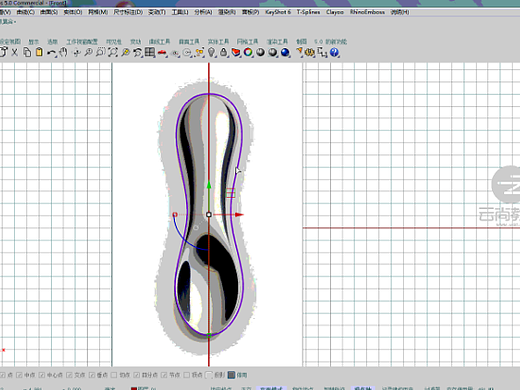Click the gumball blue rotation arc
This screenshot has height=390, width=520.
(185, 240)
